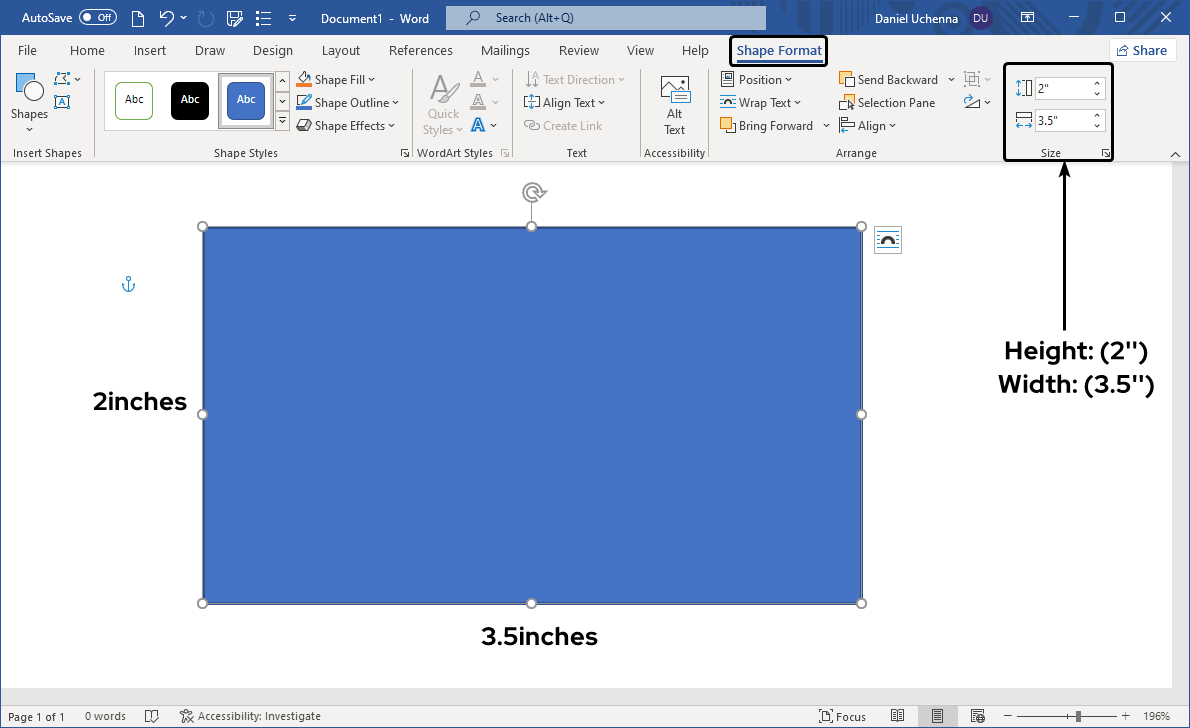This screenshot has height=728, width=1190.
Task: Click the Draw Text Box icon
Action: (62, 101)
